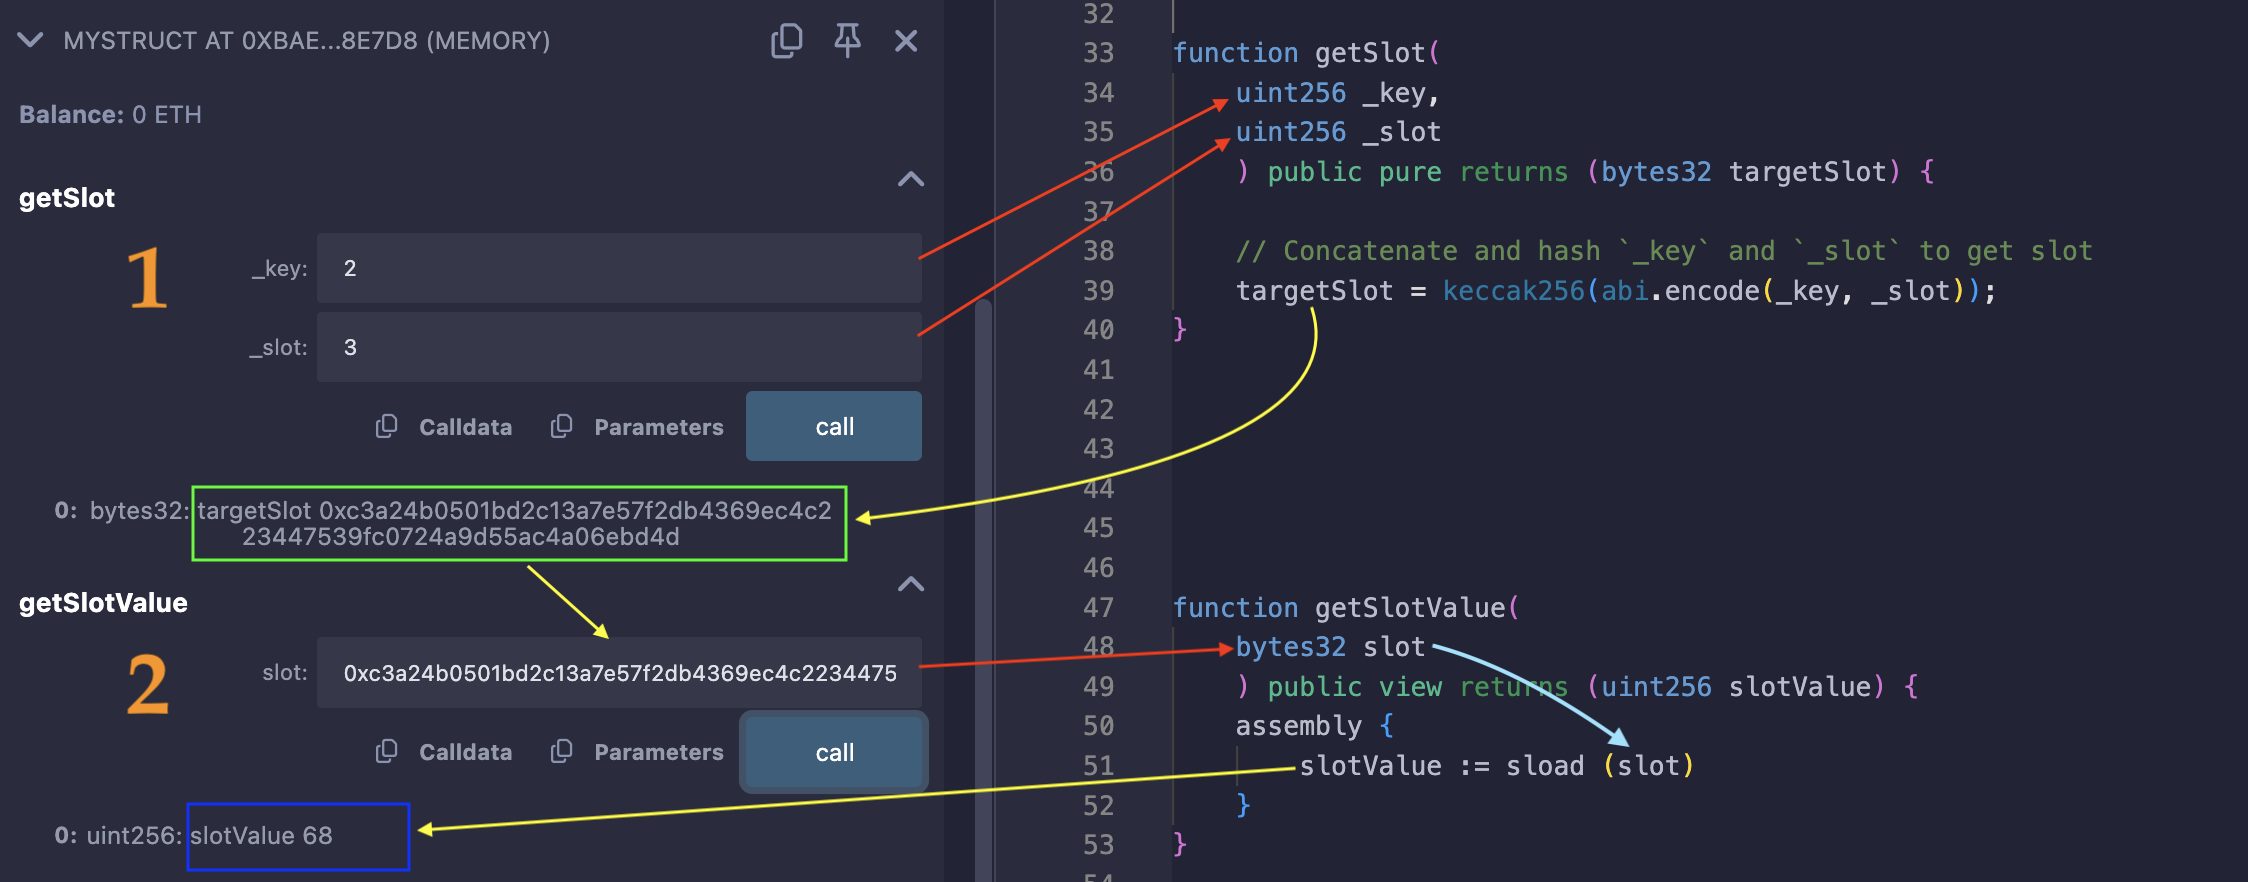Screen dimensions: 2248x882
Task: Click the Balance: 0 ETH text
Action: tap(110, 115)
